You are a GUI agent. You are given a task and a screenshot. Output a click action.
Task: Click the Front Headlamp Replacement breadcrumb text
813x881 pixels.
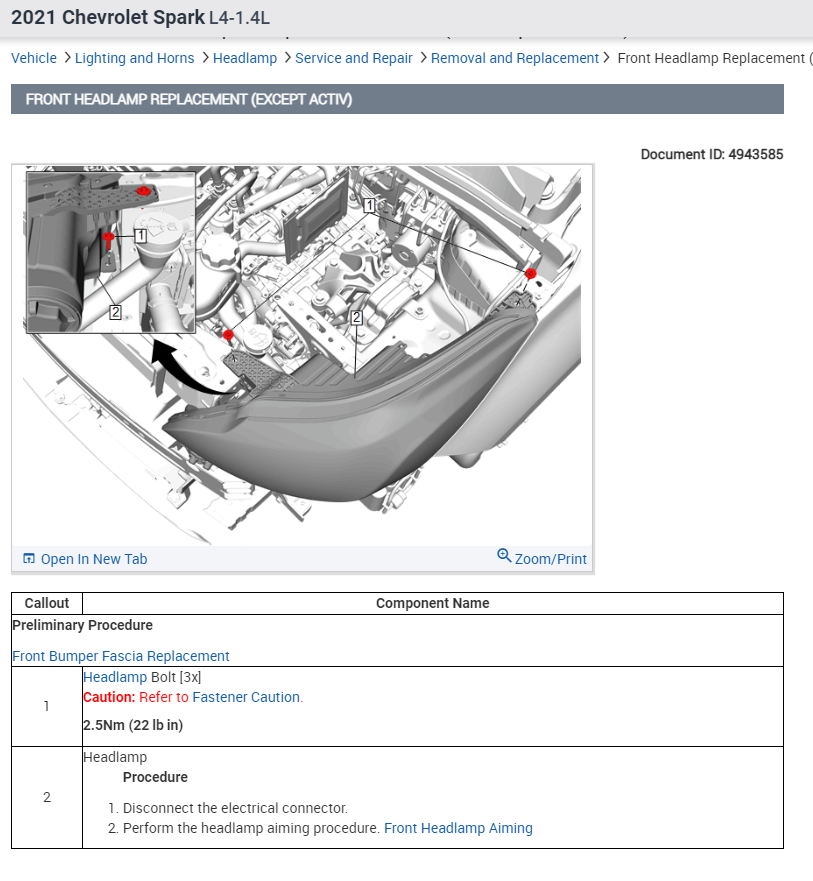click(715, 58)
